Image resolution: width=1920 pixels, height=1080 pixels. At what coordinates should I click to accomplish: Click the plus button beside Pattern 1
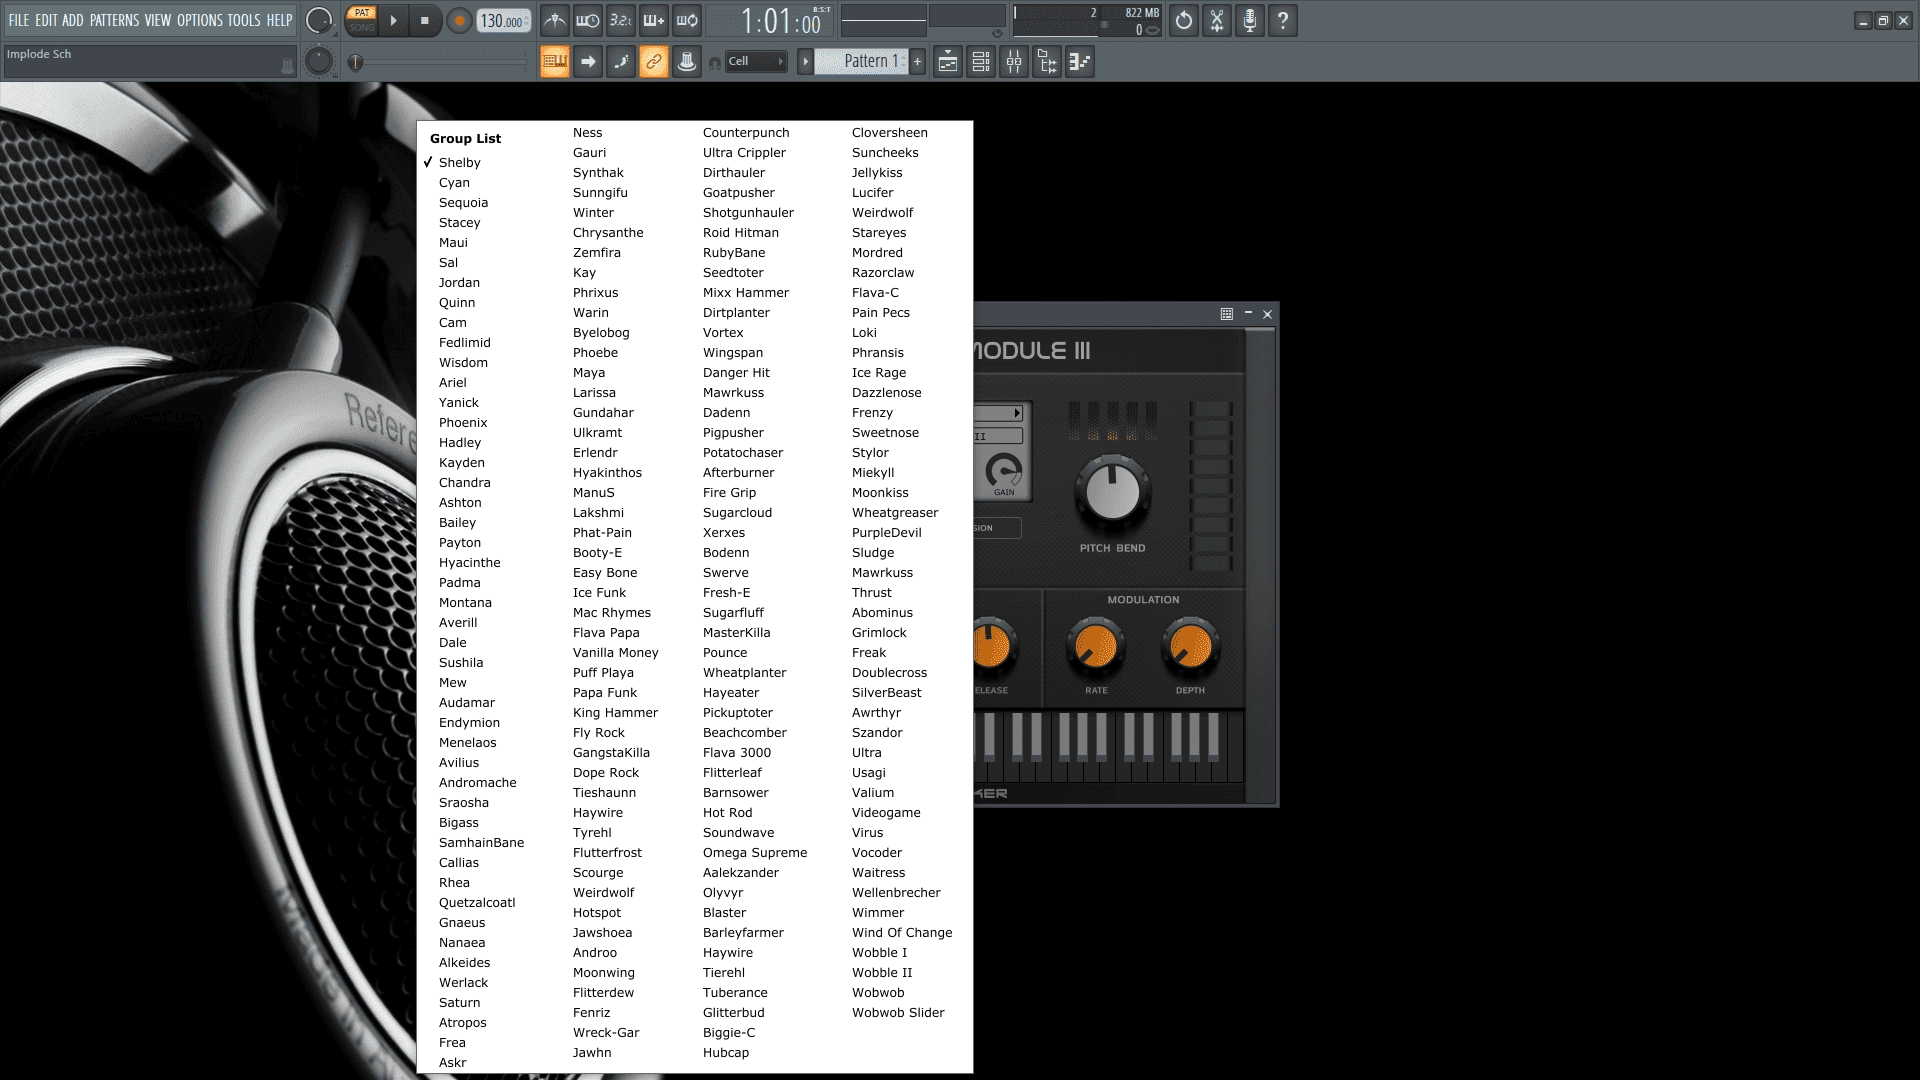click(917, 62)
